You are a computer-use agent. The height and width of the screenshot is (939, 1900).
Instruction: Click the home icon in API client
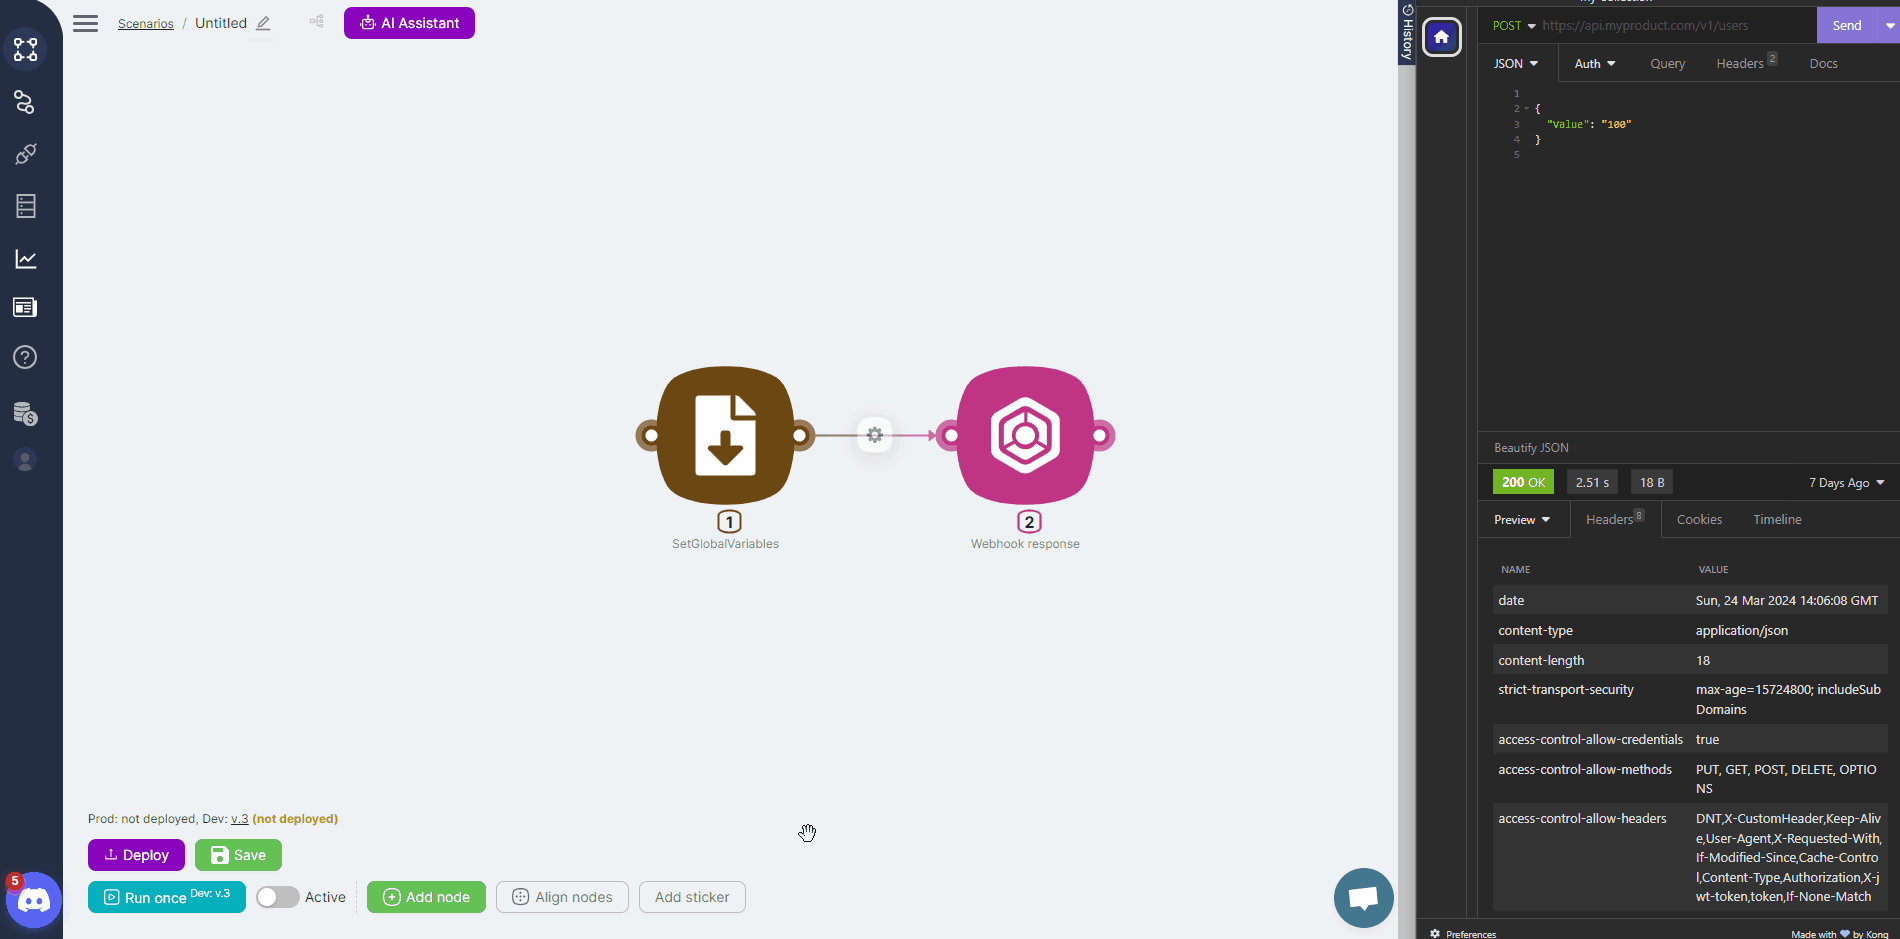1441,37
